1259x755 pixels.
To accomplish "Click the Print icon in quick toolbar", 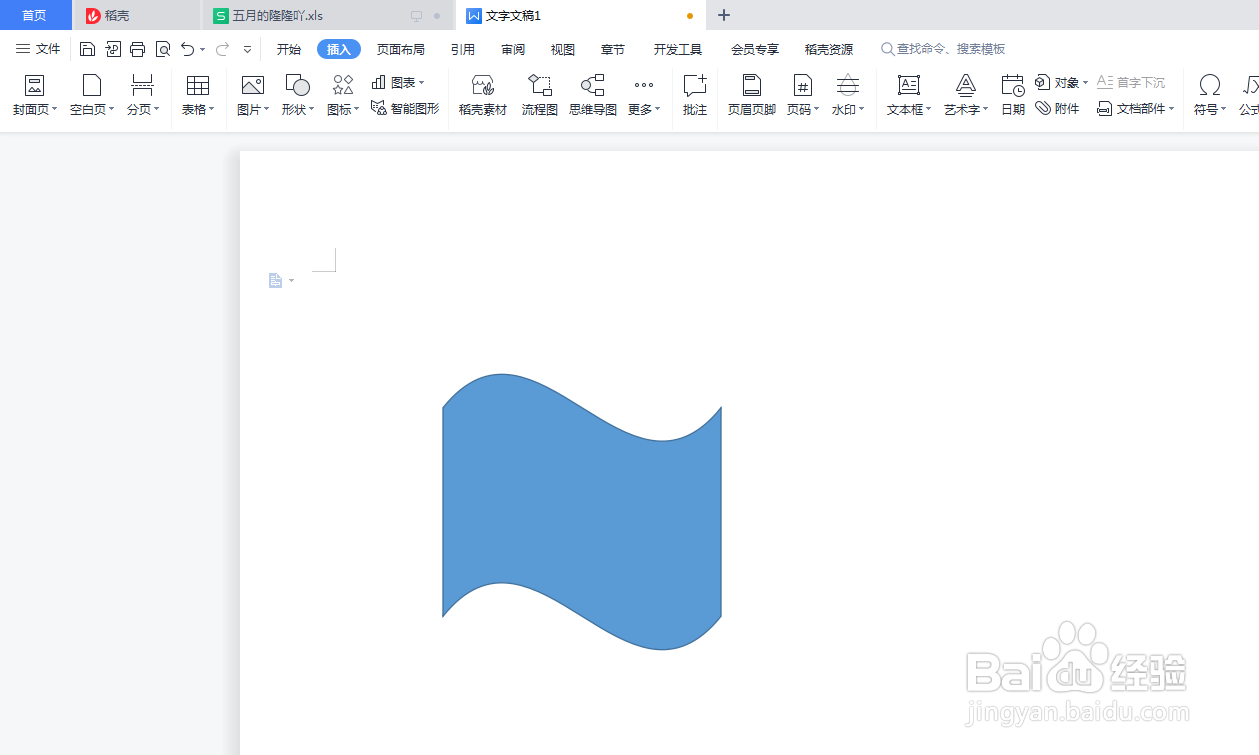I will [138, 49].
